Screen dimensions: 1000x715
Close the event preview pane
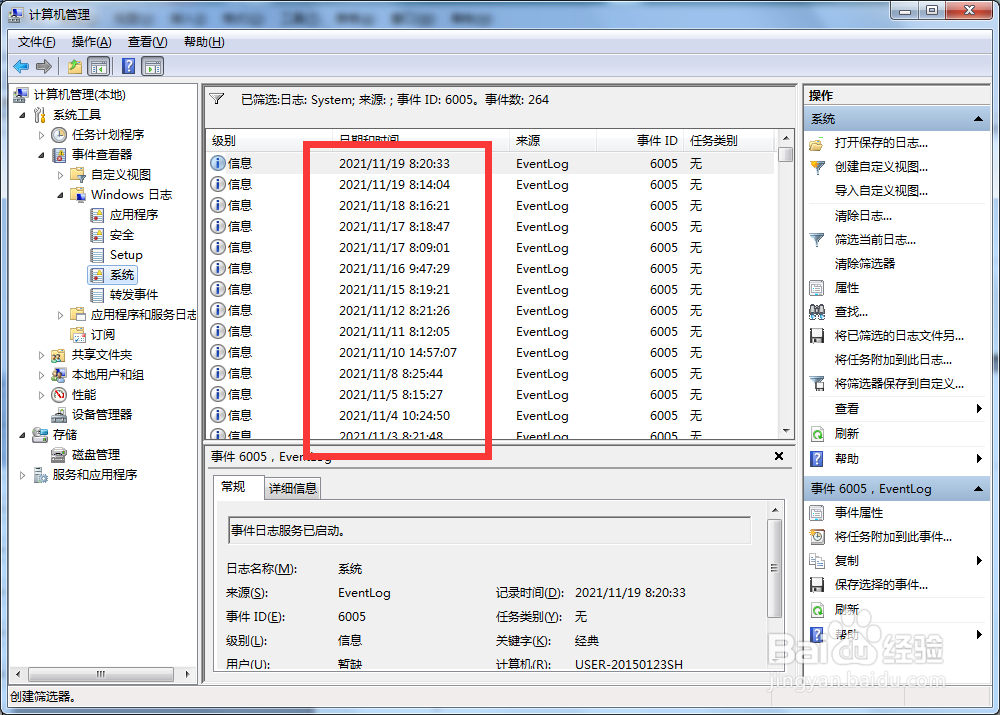779,456
